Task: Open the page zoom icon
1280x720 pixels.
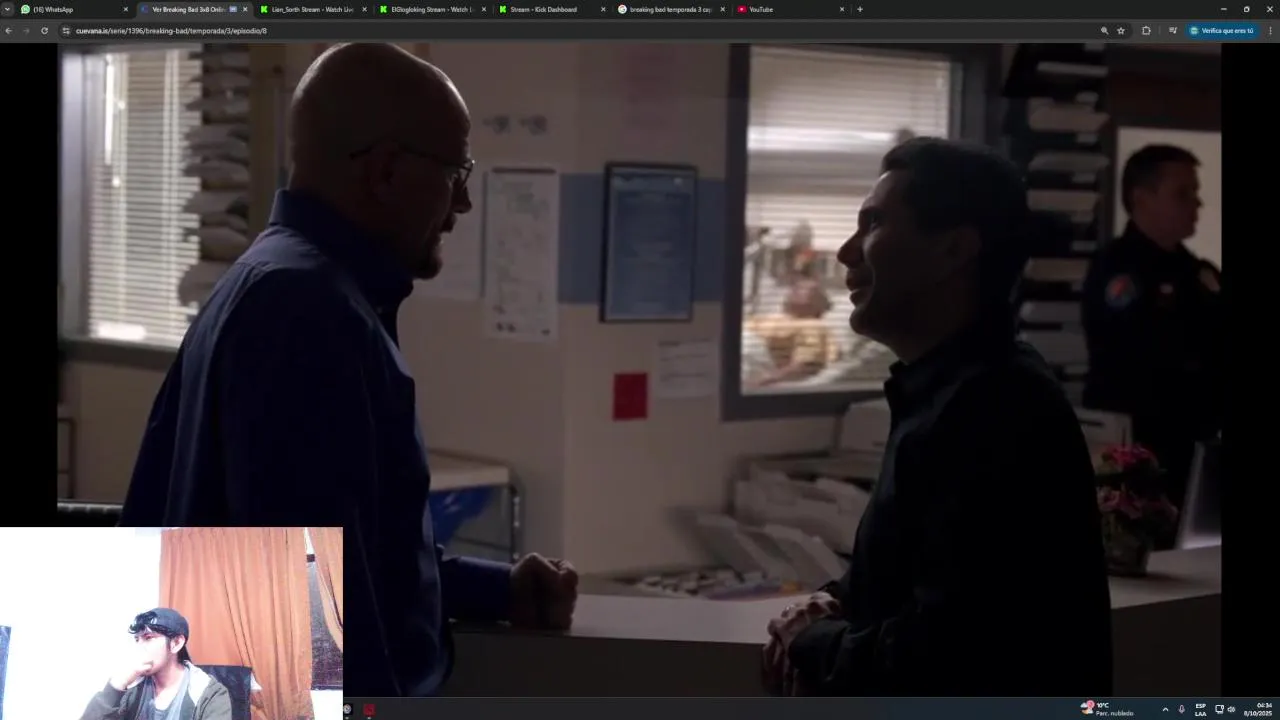Action: [x=1105, y=31]
